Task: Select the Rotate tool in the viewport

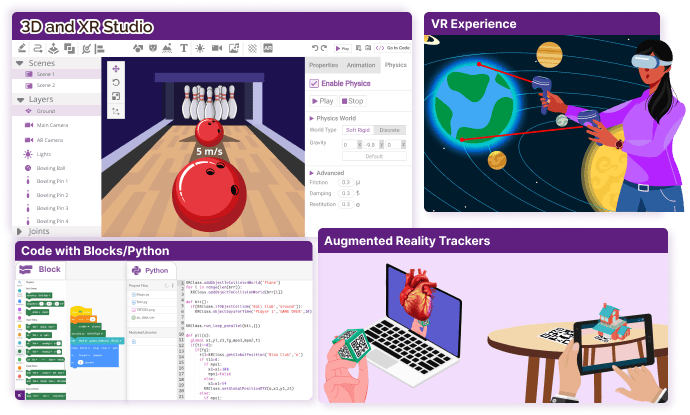Action: [117, 82]
